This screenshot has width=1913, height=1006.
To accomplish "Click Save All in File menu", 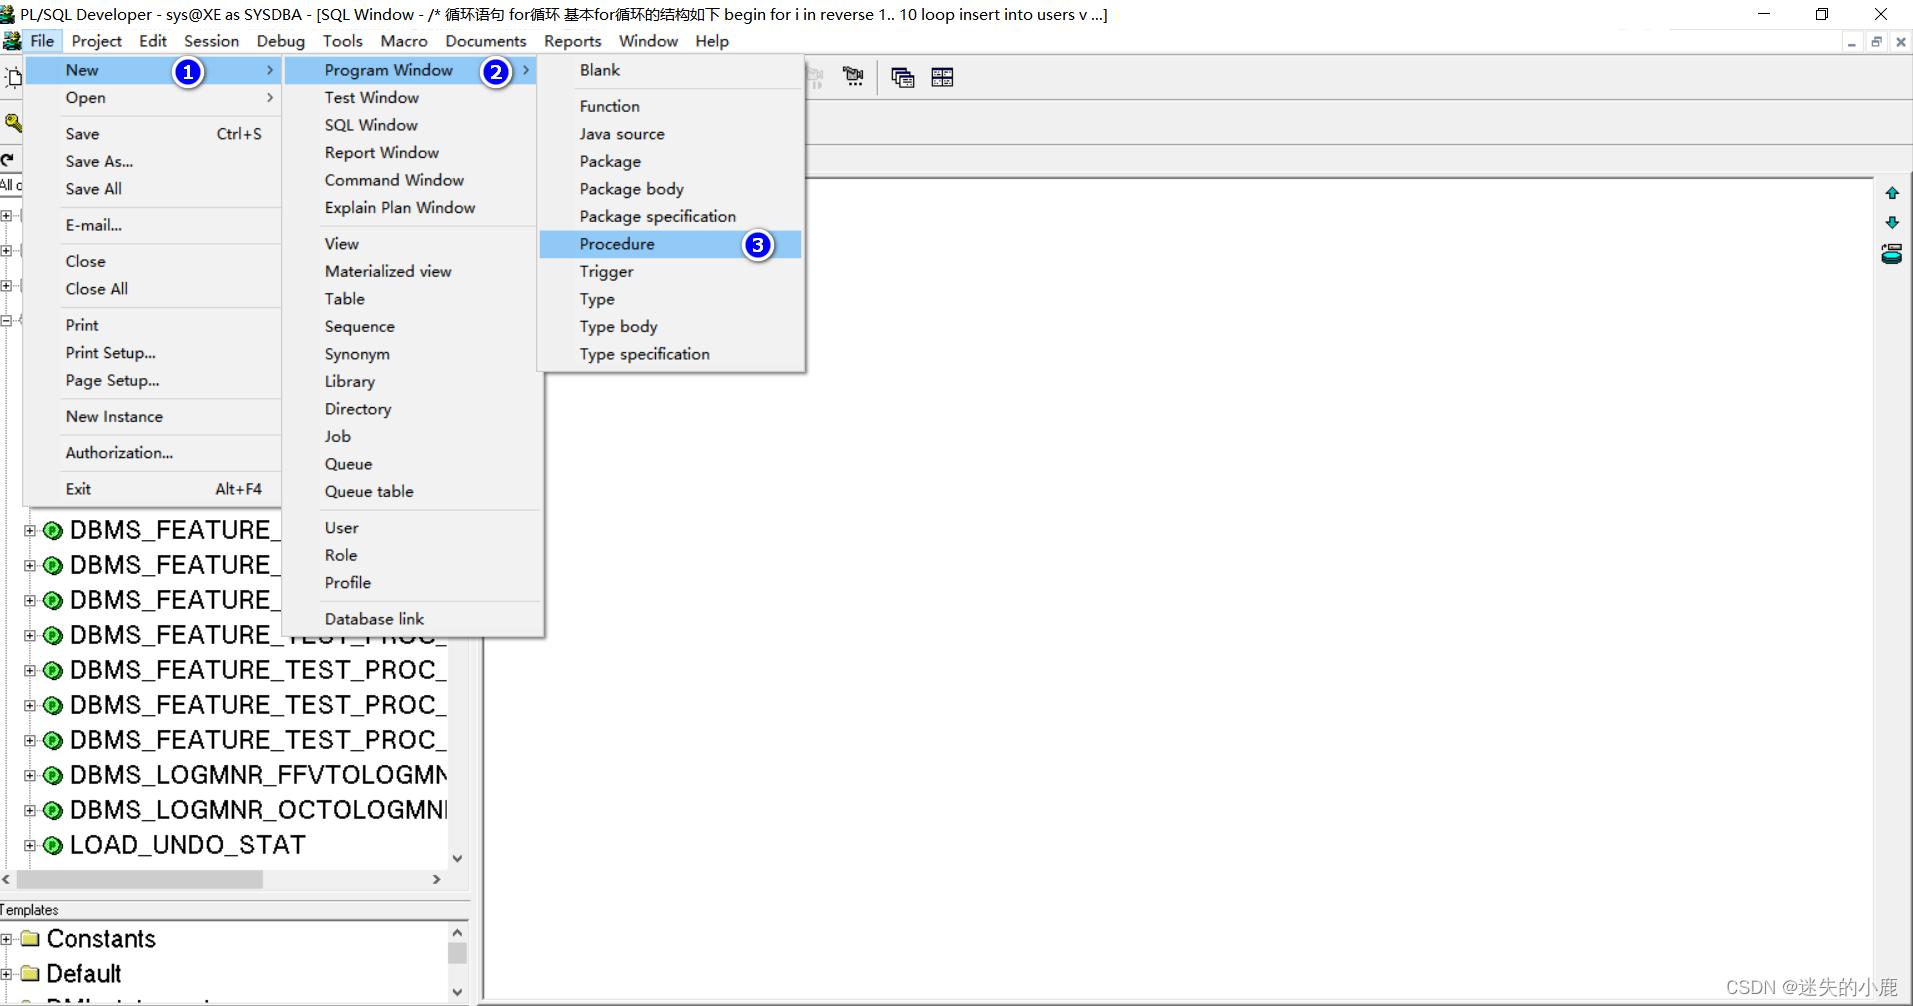I will [152, 189].
